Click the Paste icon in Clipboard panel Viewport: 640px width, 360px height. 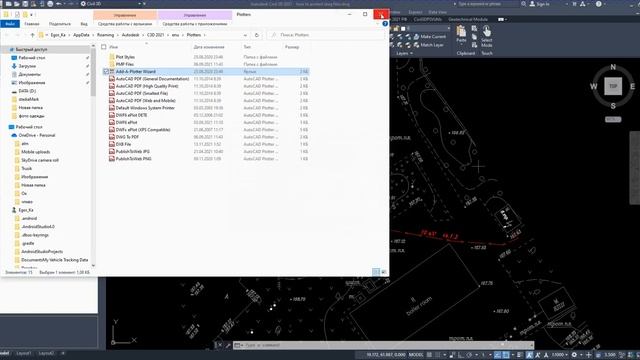point(461,31)
